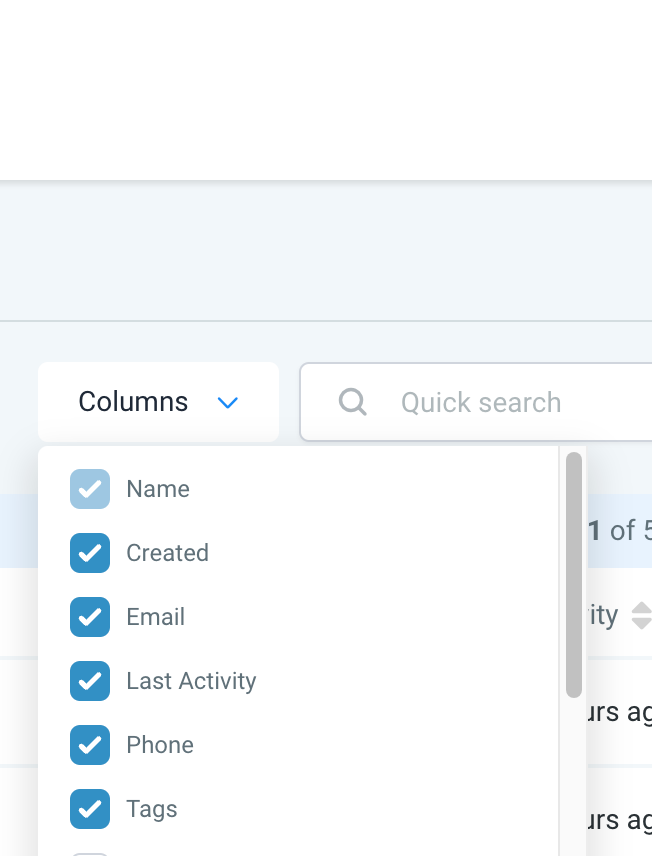Click the Name option label in list
The height and width of the screenshot is (856, 652).
158,489
